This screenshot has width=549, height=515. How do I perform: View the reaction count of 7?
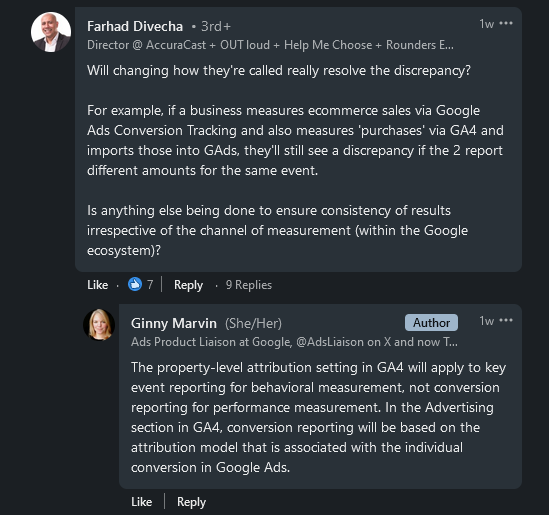pos(150,285)
